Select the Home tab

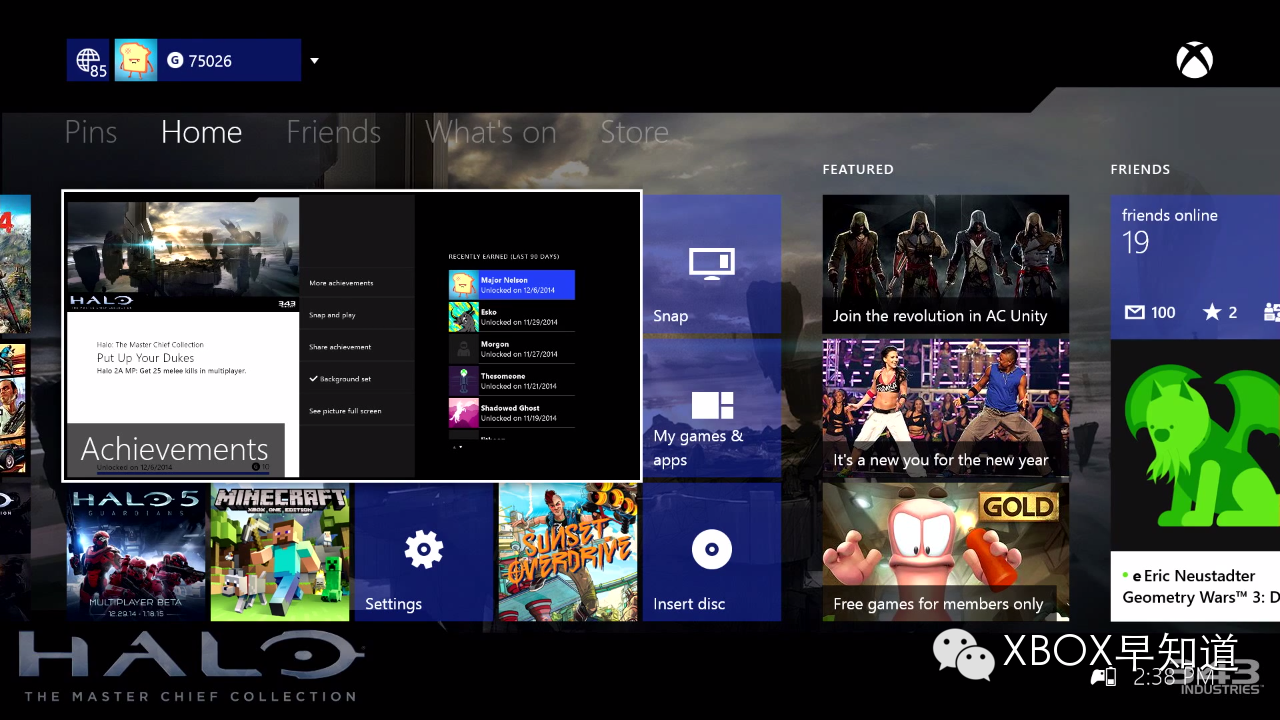click(x=201, y=132)
